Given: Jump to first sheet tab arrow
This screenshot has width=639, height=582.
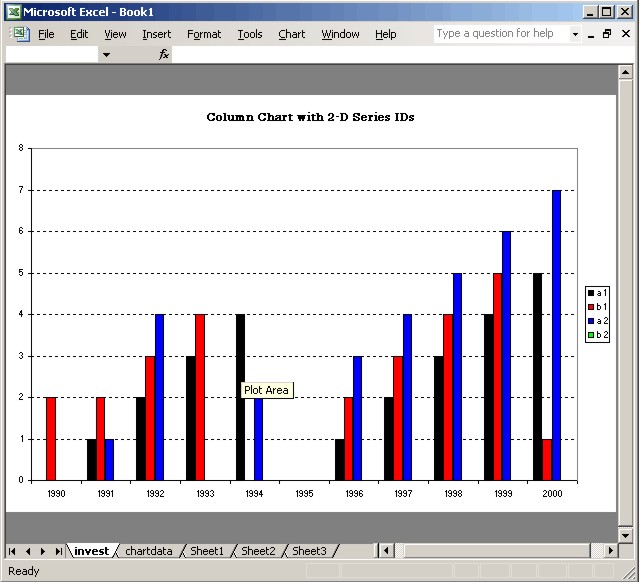Looking at the screenshot, I should [13, 551].
